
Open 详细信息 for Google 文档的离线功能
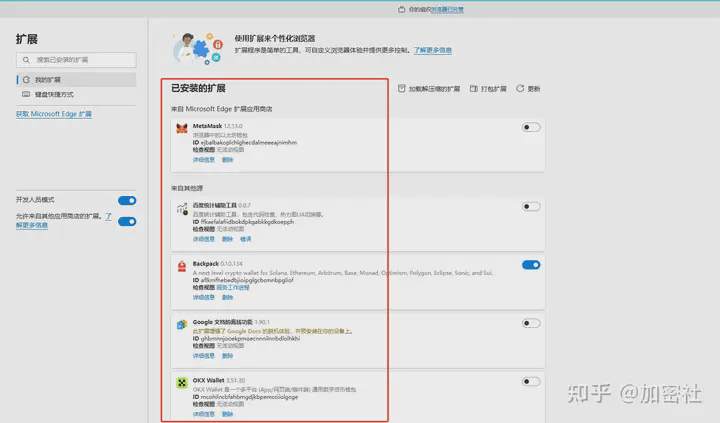tap(203, 356)
